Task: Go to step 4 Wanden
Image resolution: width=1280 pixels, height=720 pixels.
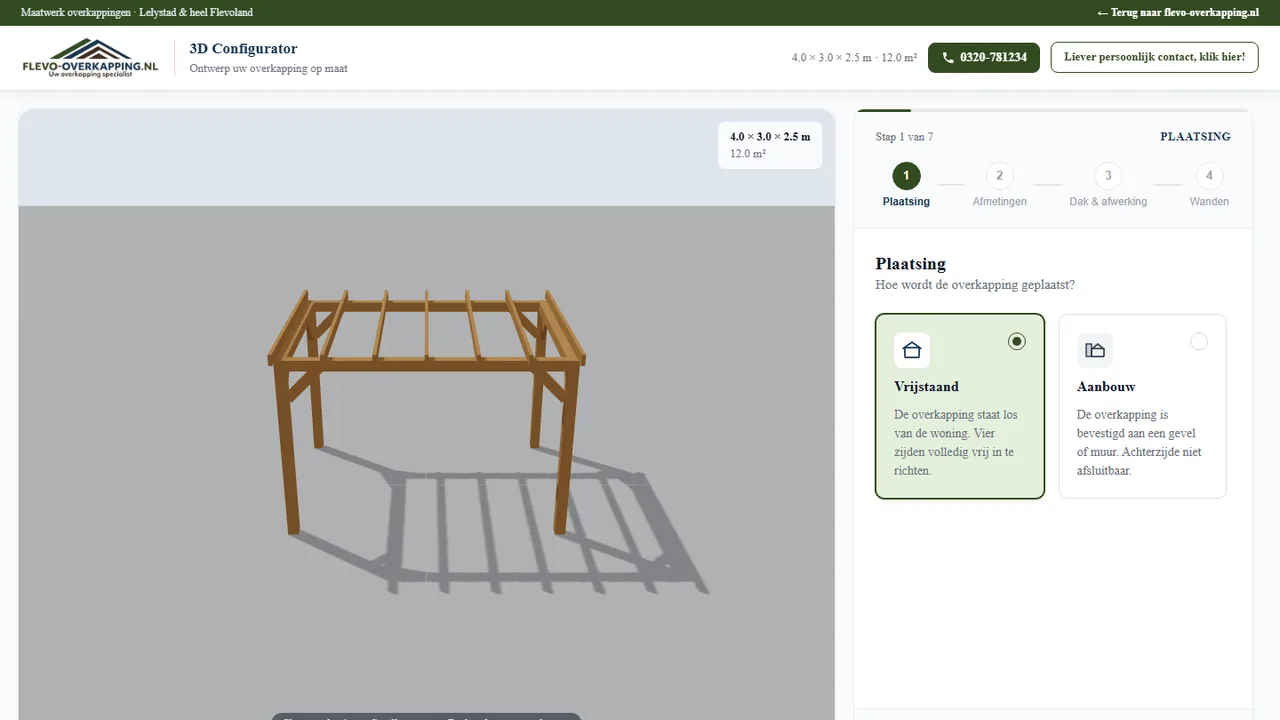Action: (1209, 185)
